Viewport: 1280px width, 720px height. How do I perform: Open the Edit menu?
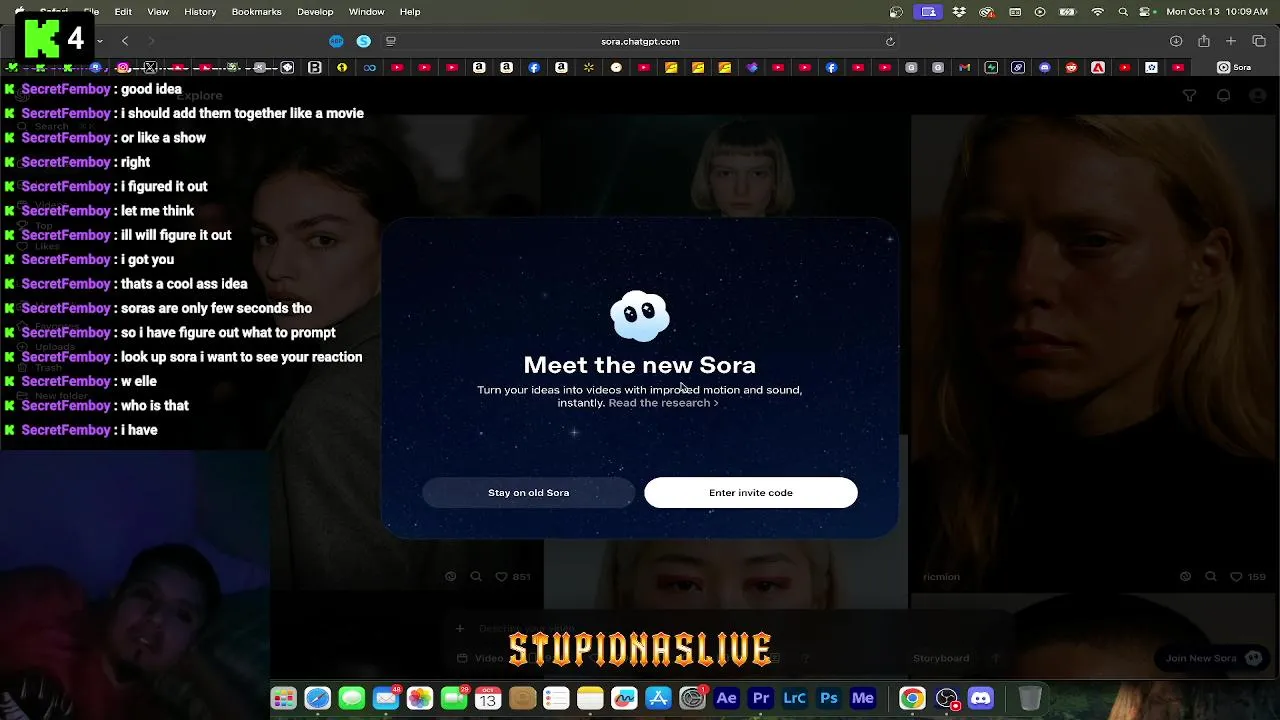123,12
